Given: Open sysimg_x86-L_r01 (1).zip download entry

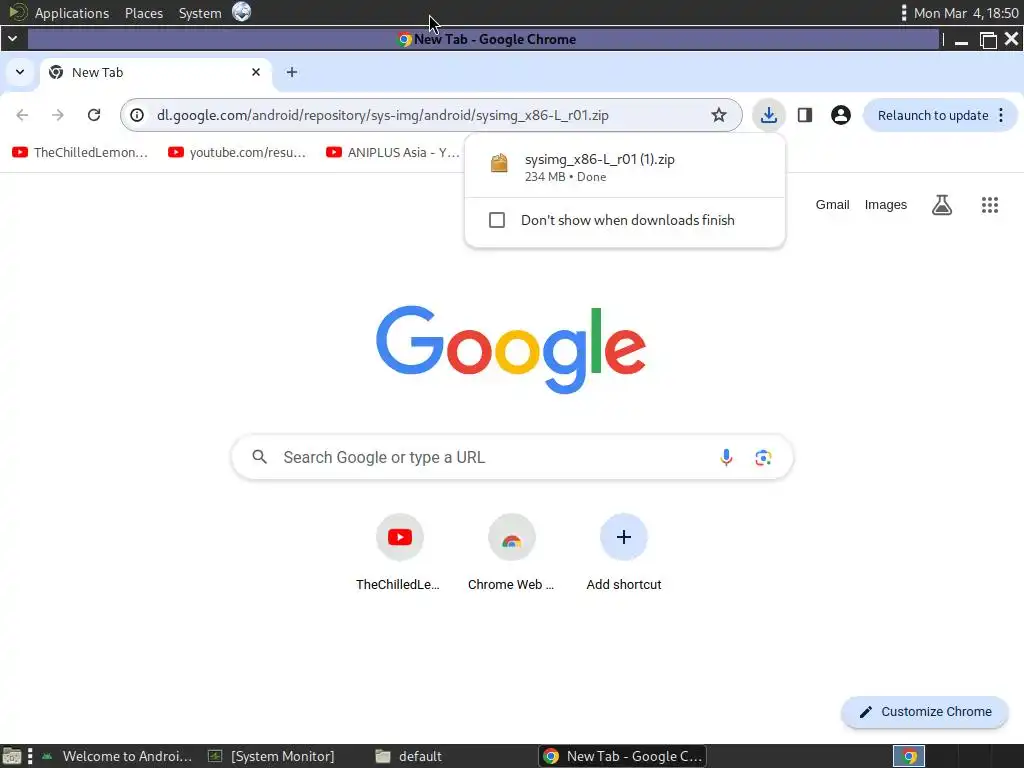Looking at the screenshot, I should pyautogui.click(x=625, y=167).
